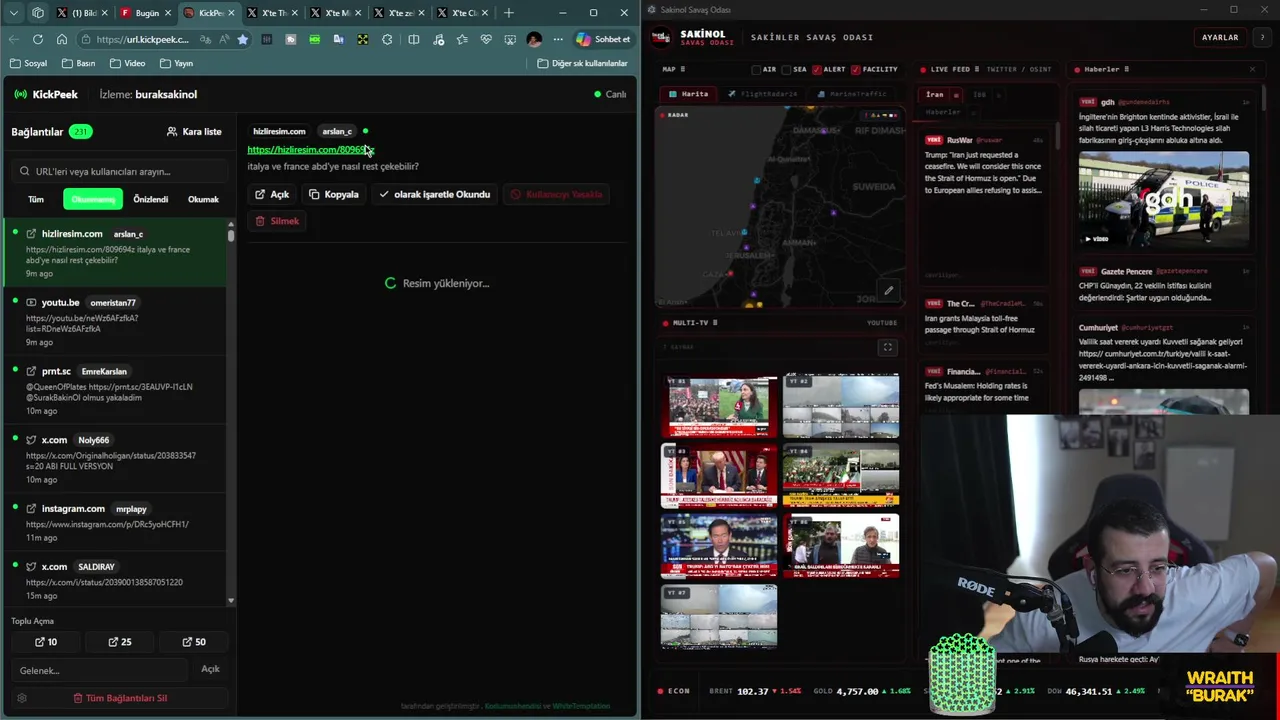Open KickPeek settings gear icon
The height and width of the screenshot is (720, 1280).
pos(22,698)
